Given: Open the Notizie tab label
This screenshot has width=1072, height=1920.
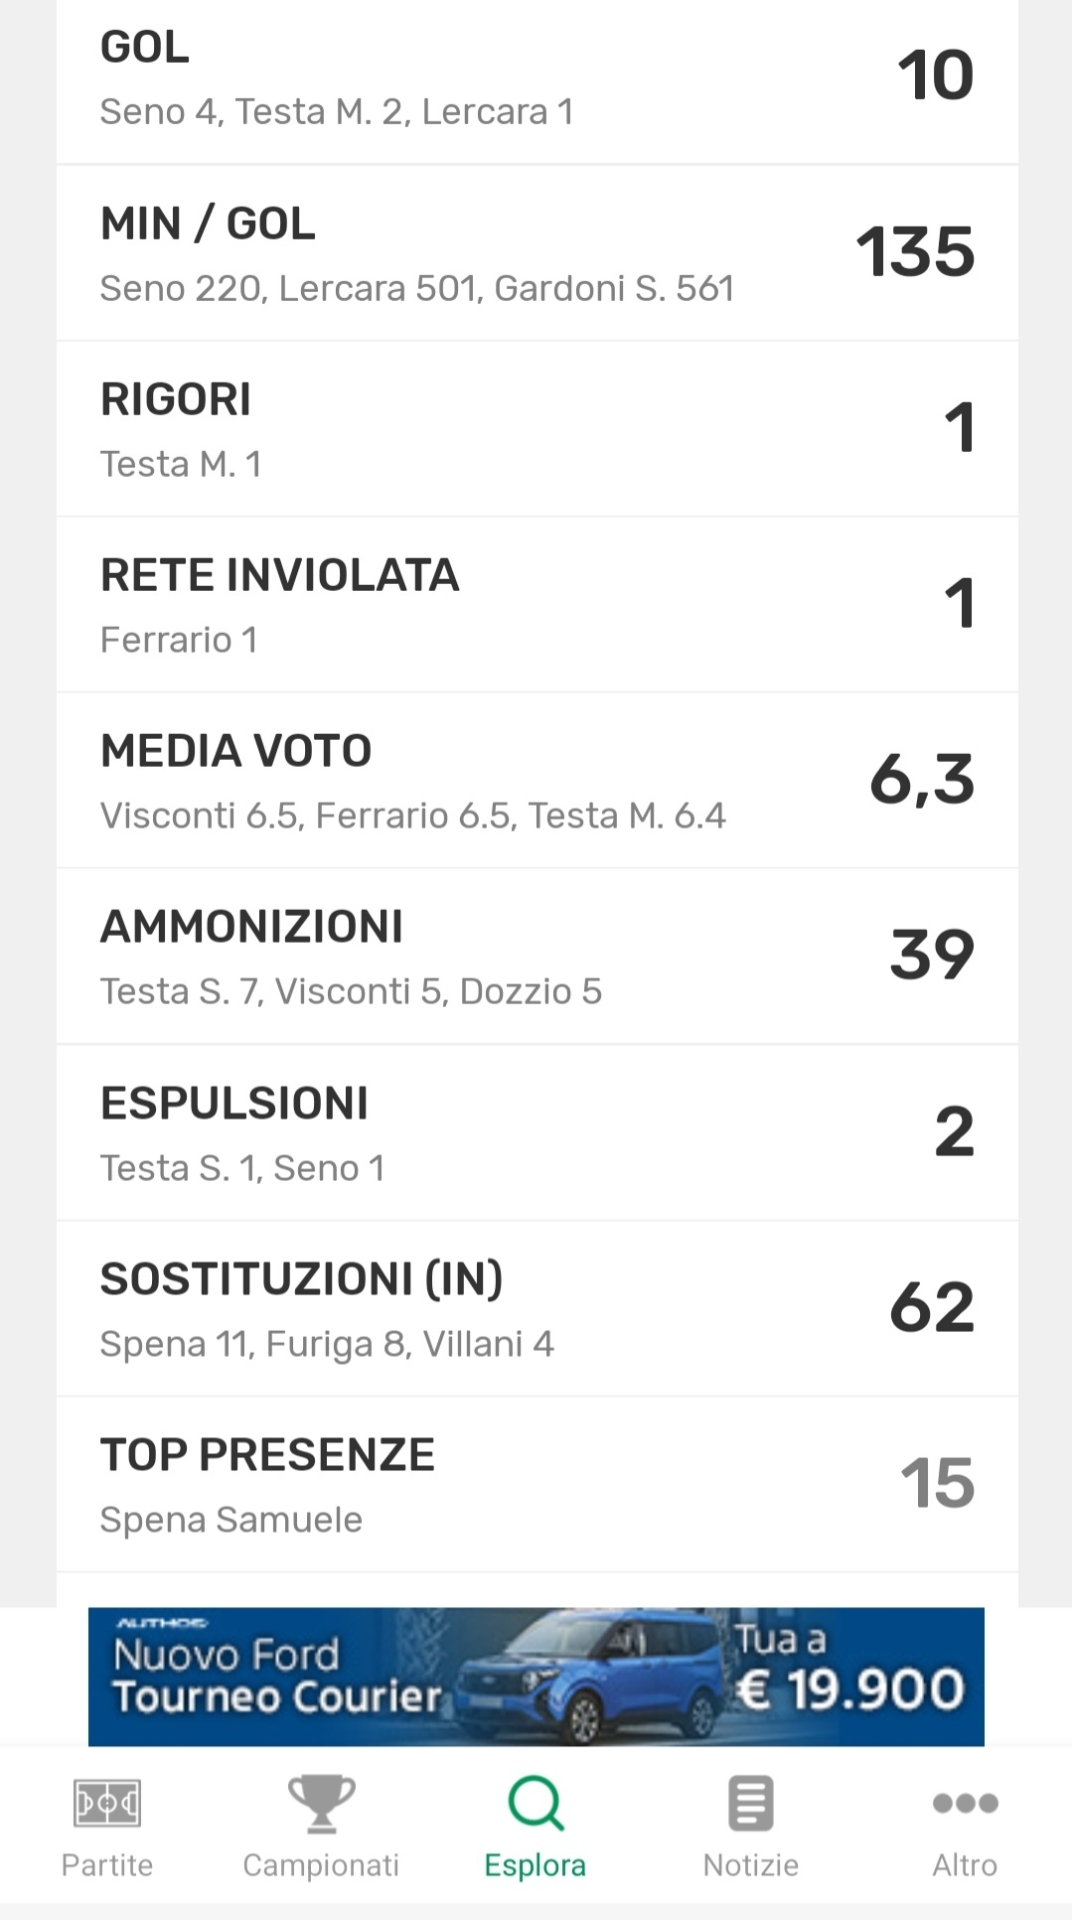Looking at the screenshot, I should click(x=750, y=1865).
